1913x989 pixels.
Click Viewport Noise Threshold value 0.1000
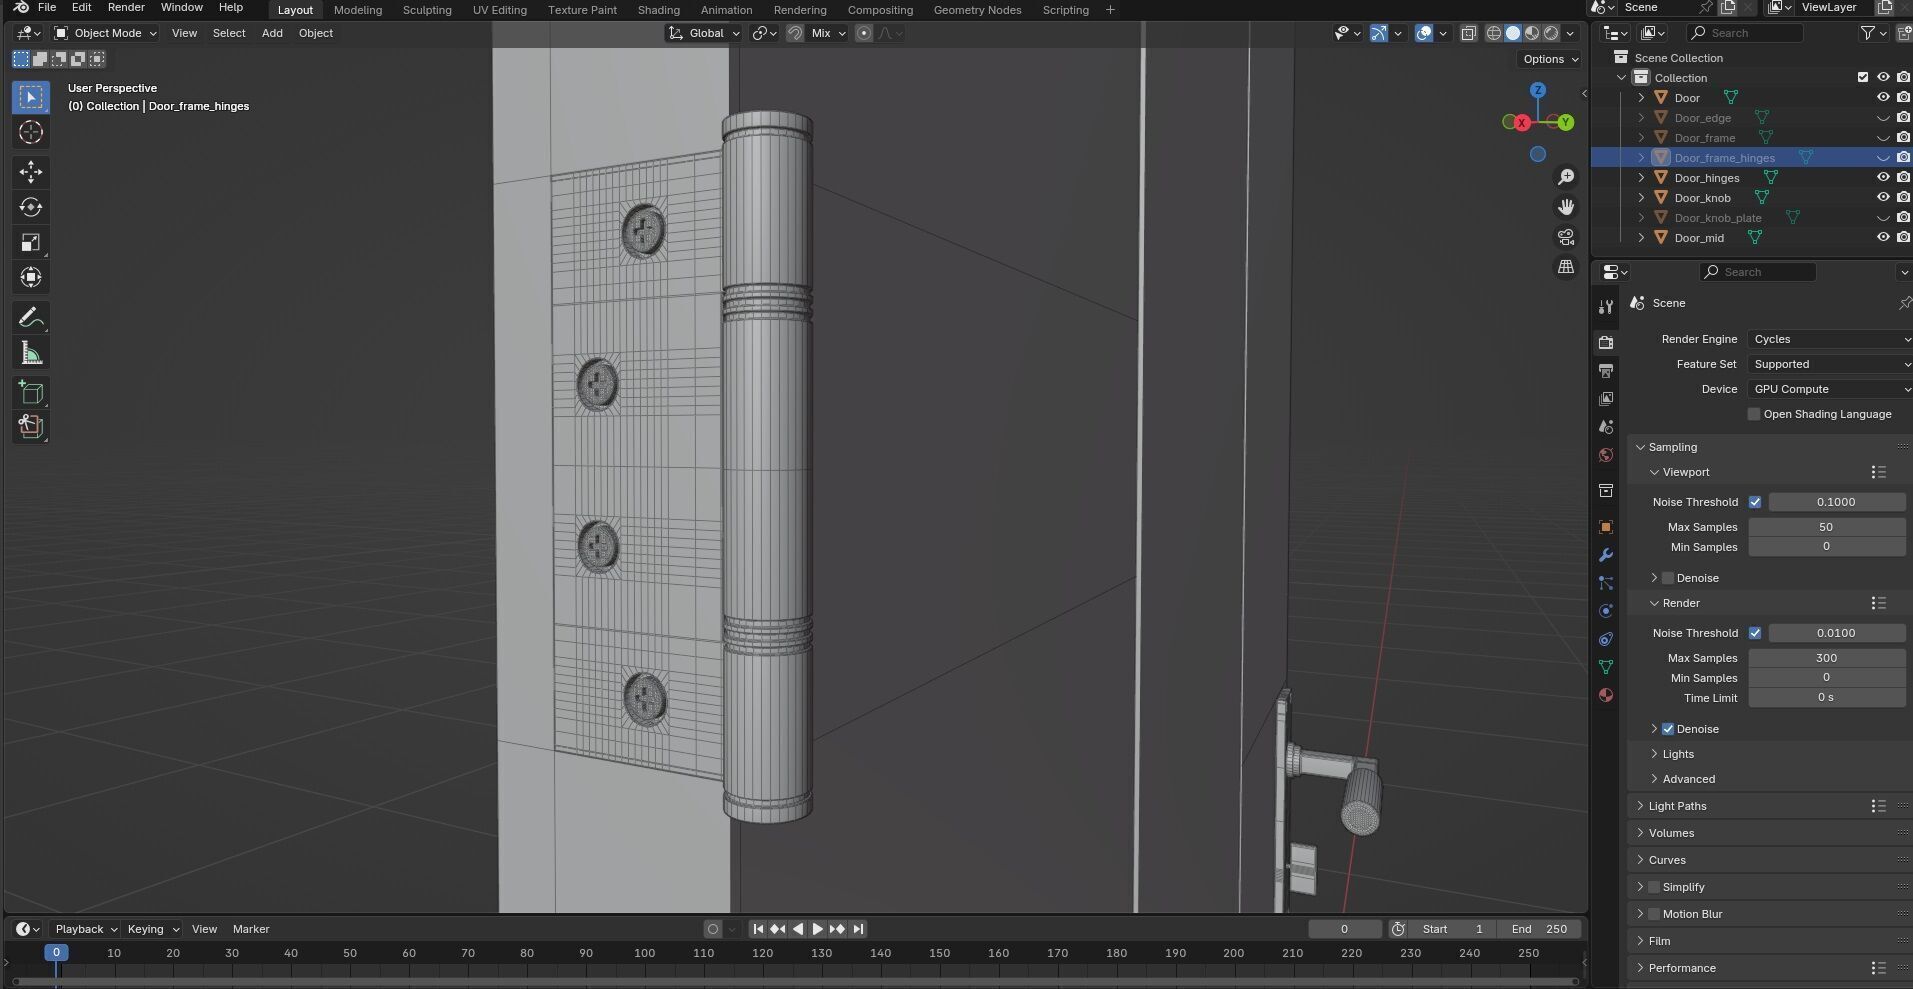click(1836, 502)
